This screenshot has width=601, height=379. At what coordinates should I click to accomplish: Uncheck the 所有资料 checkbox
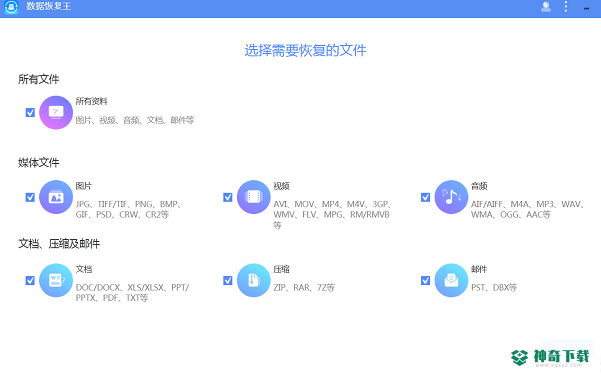(30, 113)
